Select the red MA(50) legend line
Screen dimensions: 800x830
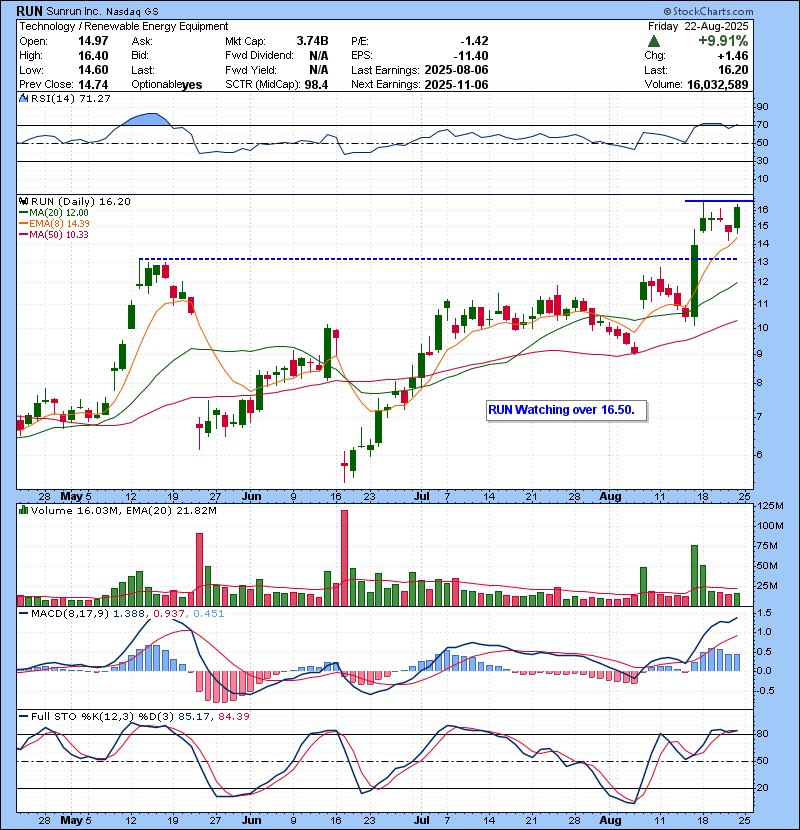[23, 234]
